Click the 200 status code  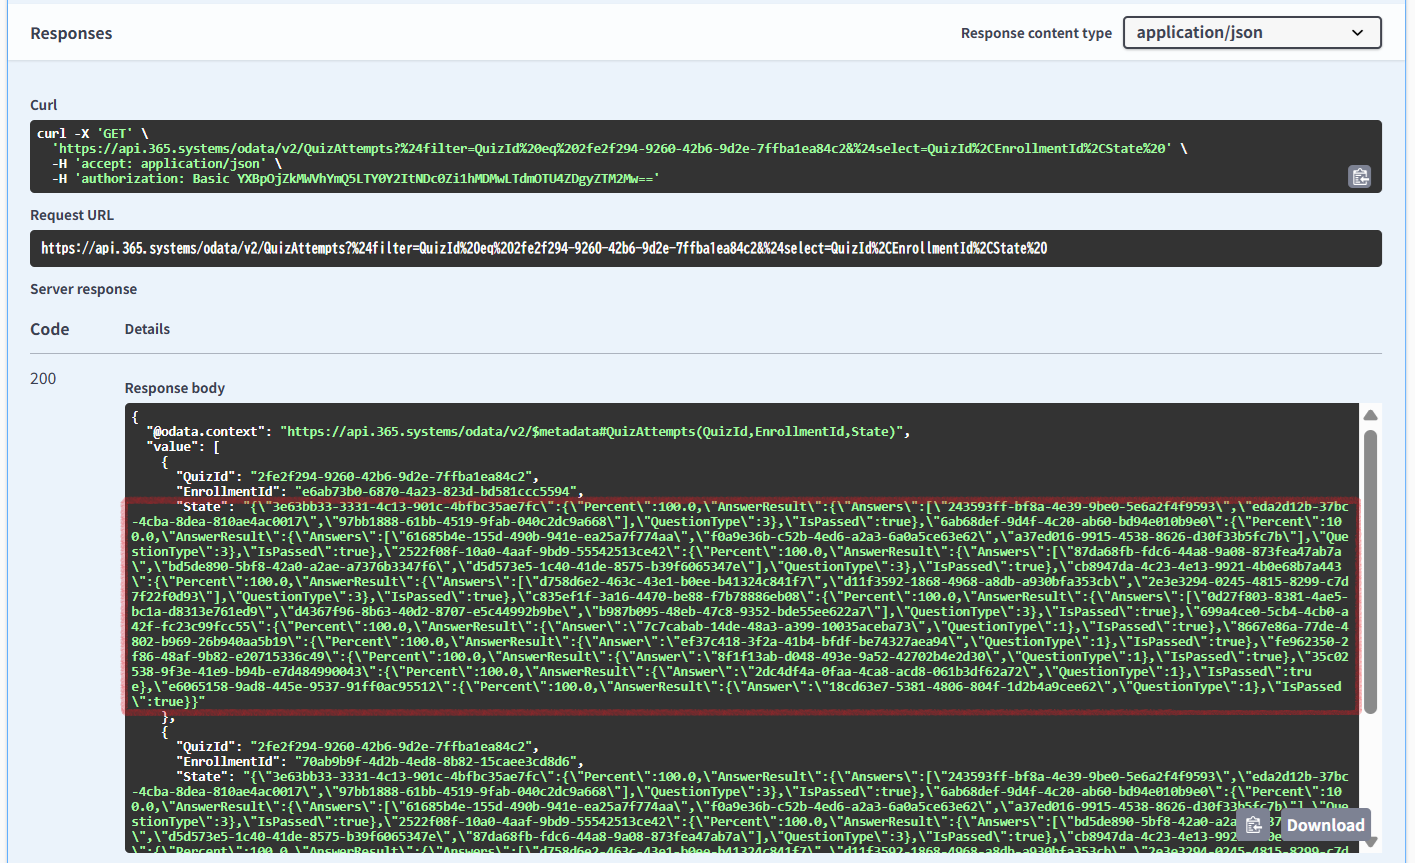[x=43, y=378]
